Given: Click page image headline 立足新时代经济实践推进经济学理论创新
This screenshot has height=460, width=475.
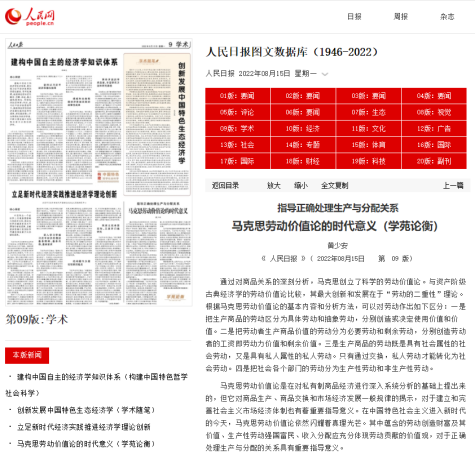Looking at the screenshot, I should pos(64,194).
